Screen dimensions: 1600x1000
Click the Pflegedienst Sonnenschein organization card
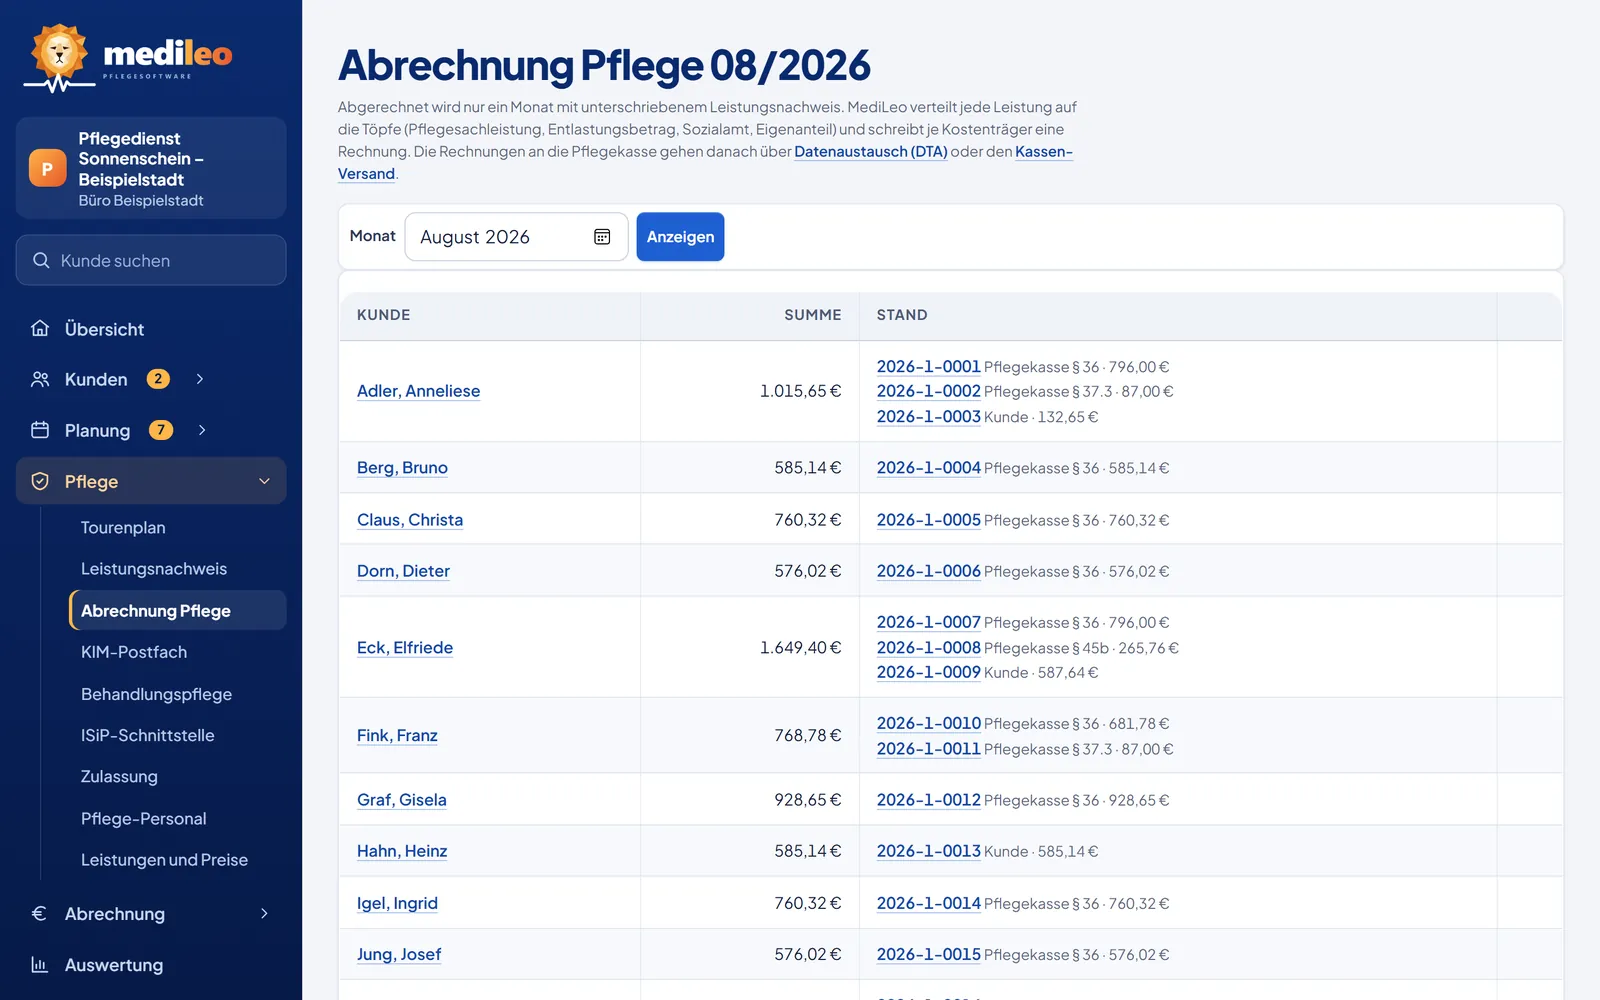click(151, 168)
